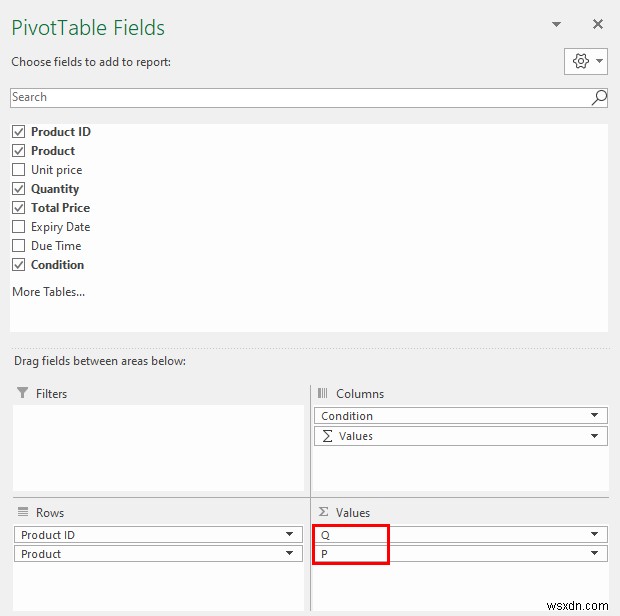The image size is (620, 616).
Task: Click the Rows area icon
Action: 23,512
